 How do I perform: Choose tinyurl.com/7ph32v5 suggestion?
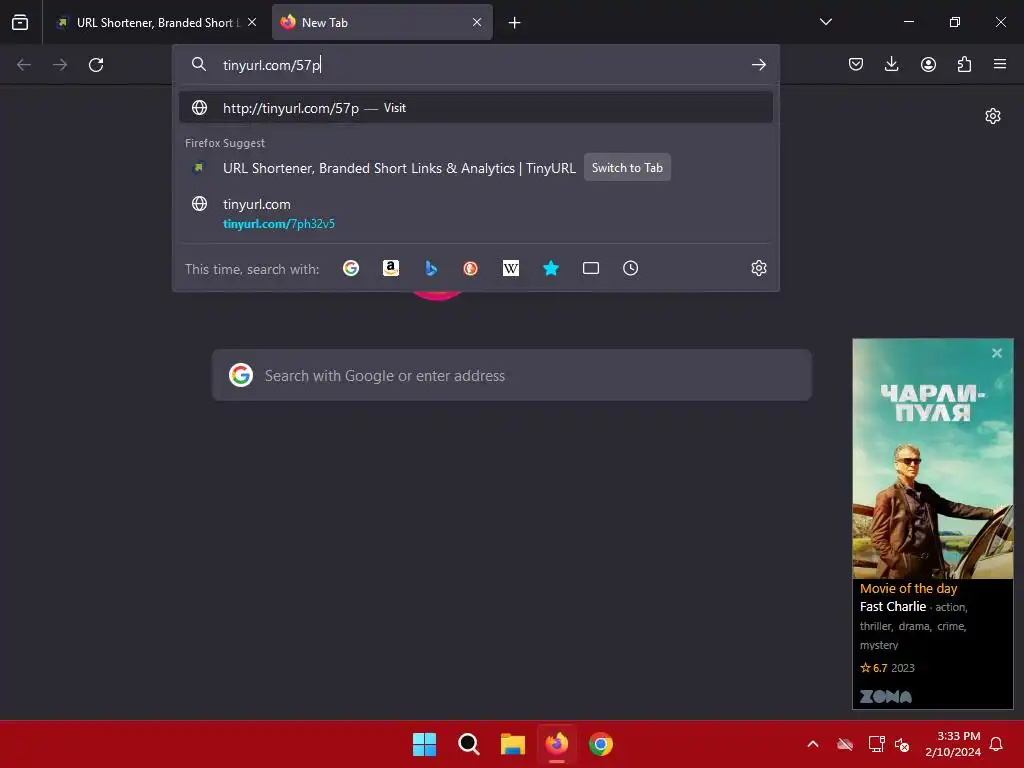475,213
